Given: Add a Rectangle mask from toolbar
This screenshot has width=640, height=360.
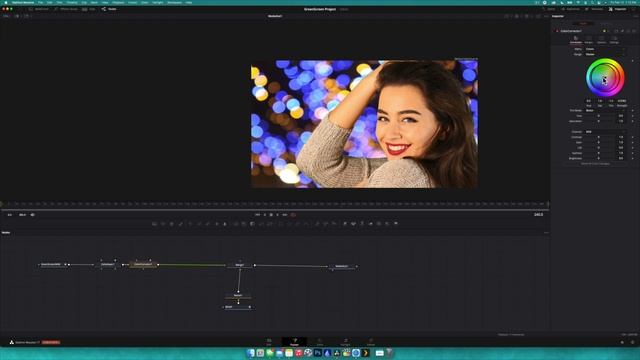Looking at the screenshot, I should [280, 224].
